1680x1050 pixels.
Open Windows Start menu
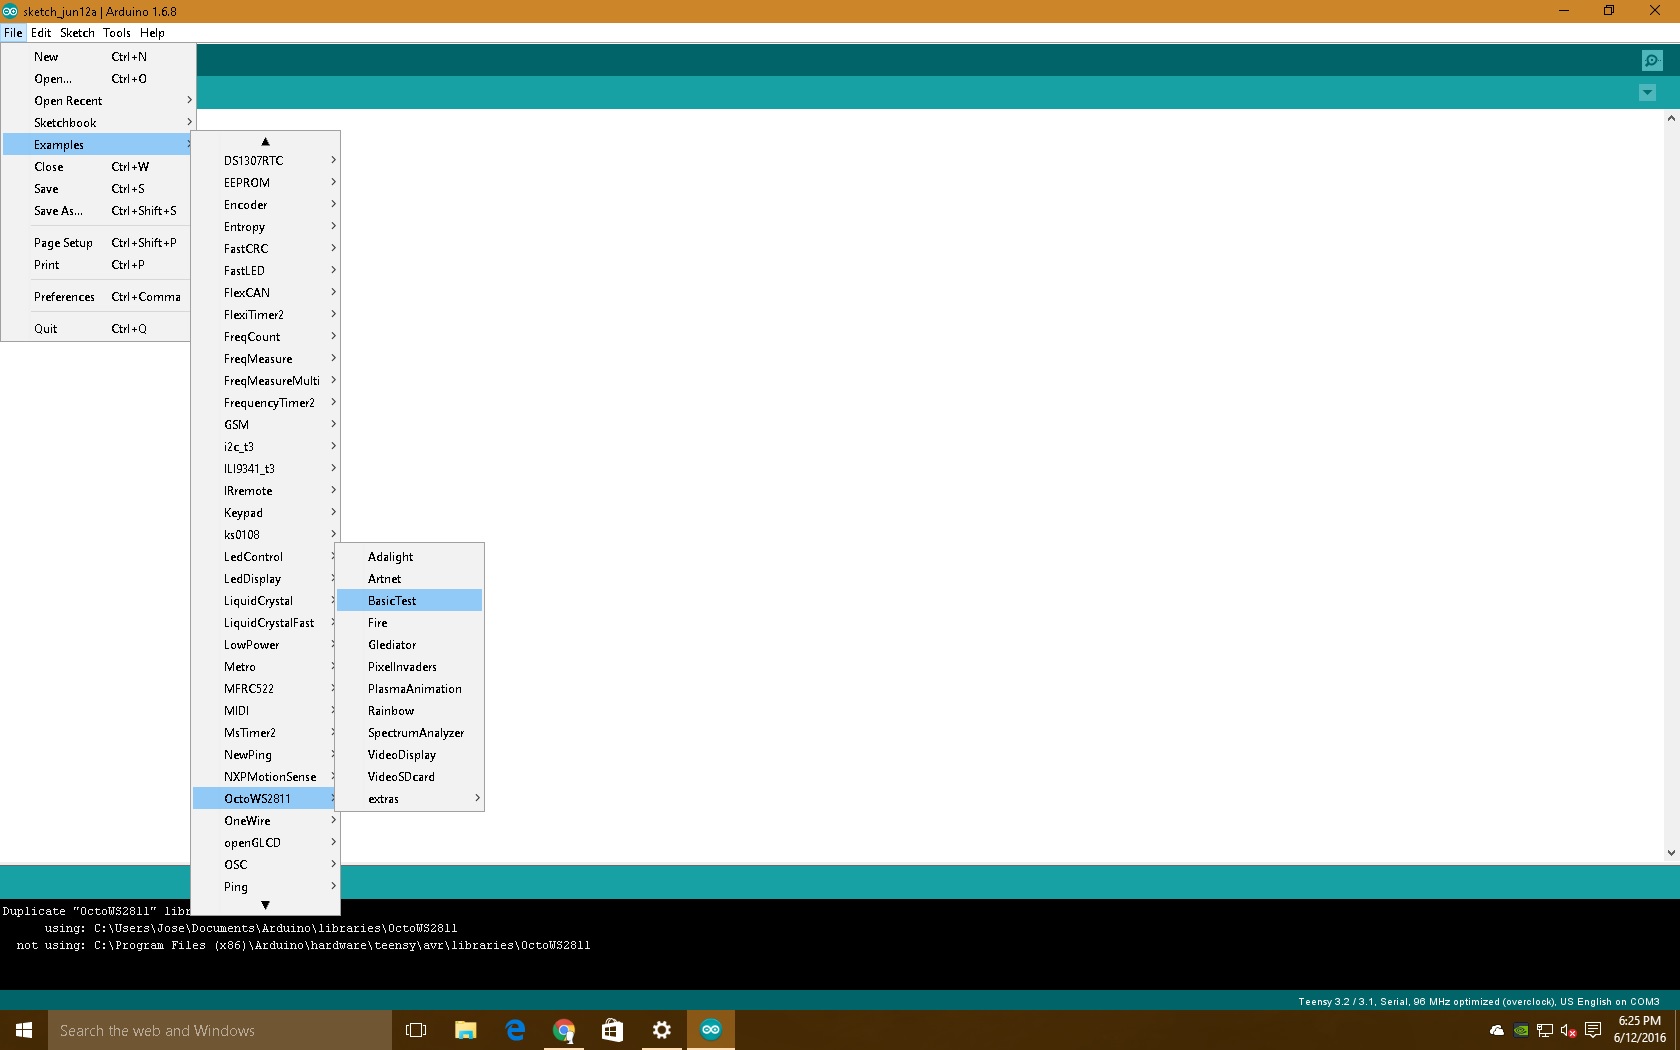pyautogui.click(x=24, y=1030)
